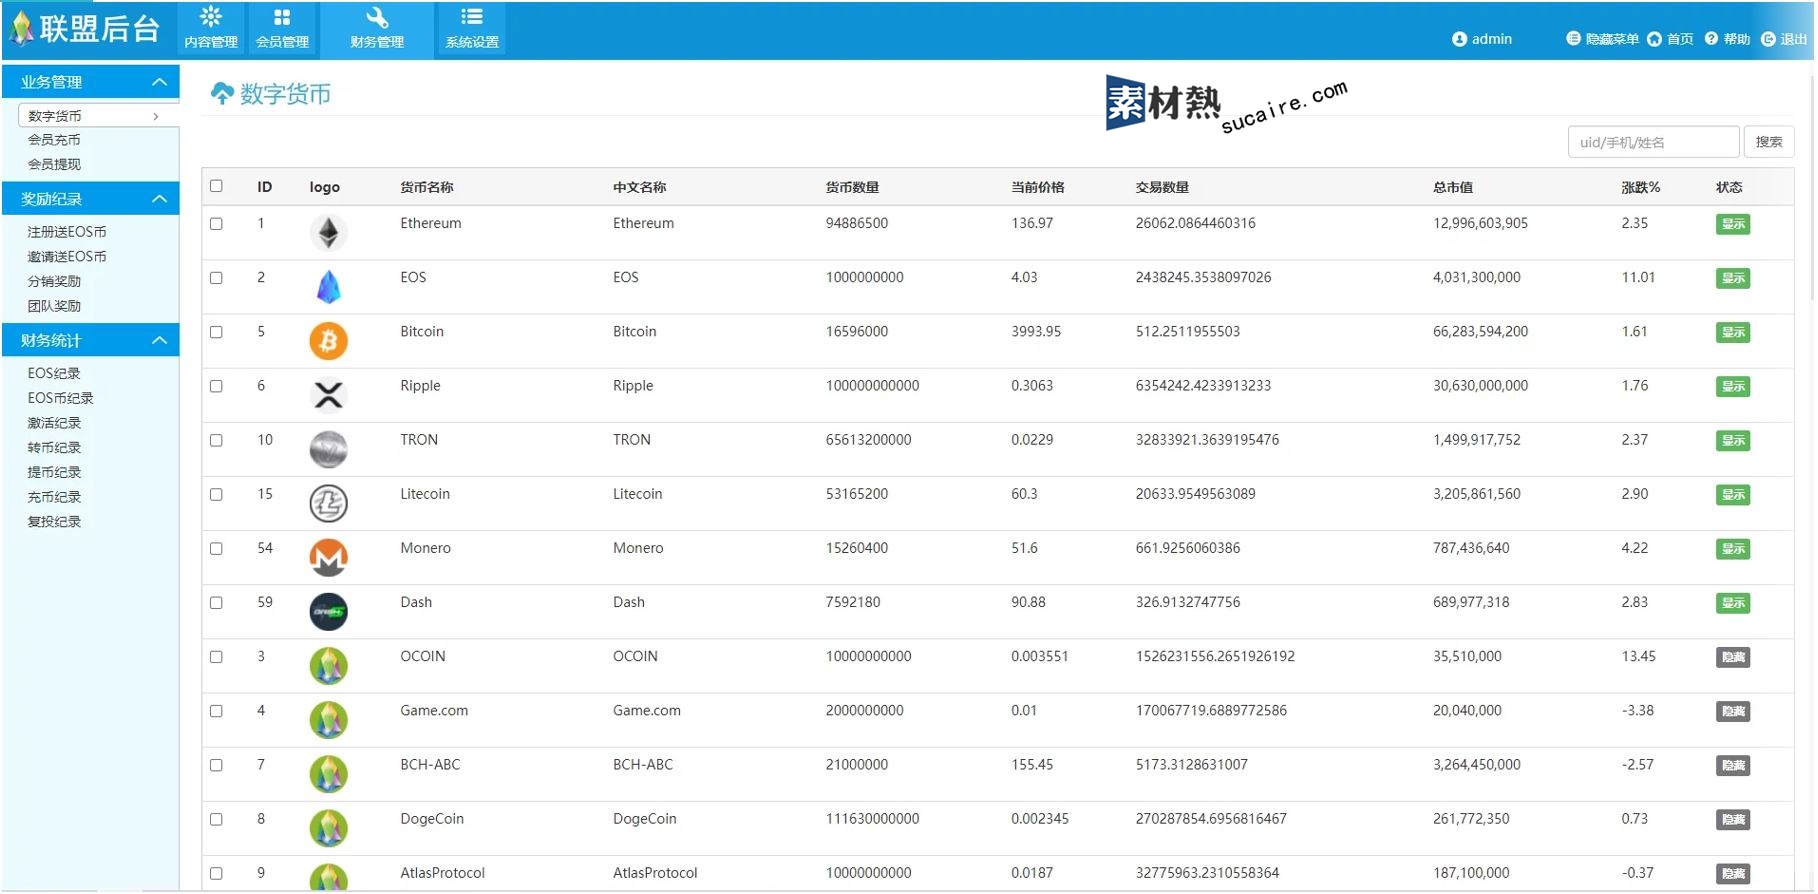Viewport: 1818px width, 894px height.
Task: Click the OCOIN logo icon
Action: coord(328,665)
